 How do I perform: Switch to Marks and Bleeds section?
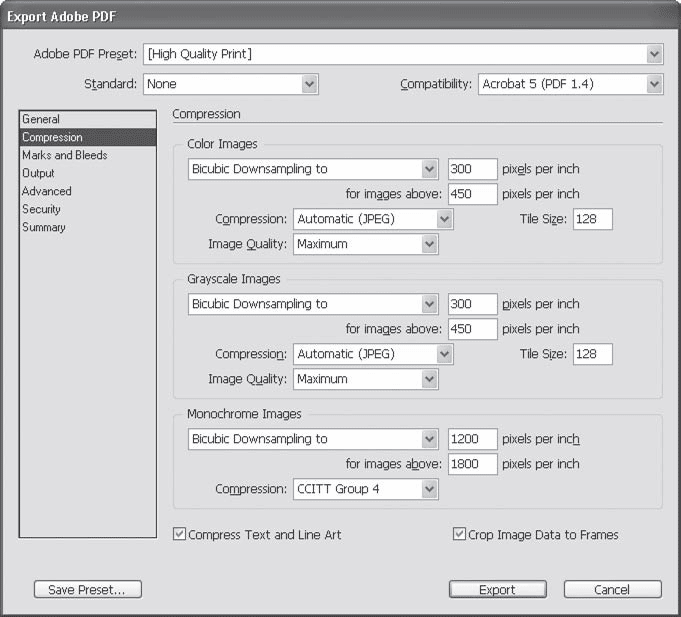[65, 155]
